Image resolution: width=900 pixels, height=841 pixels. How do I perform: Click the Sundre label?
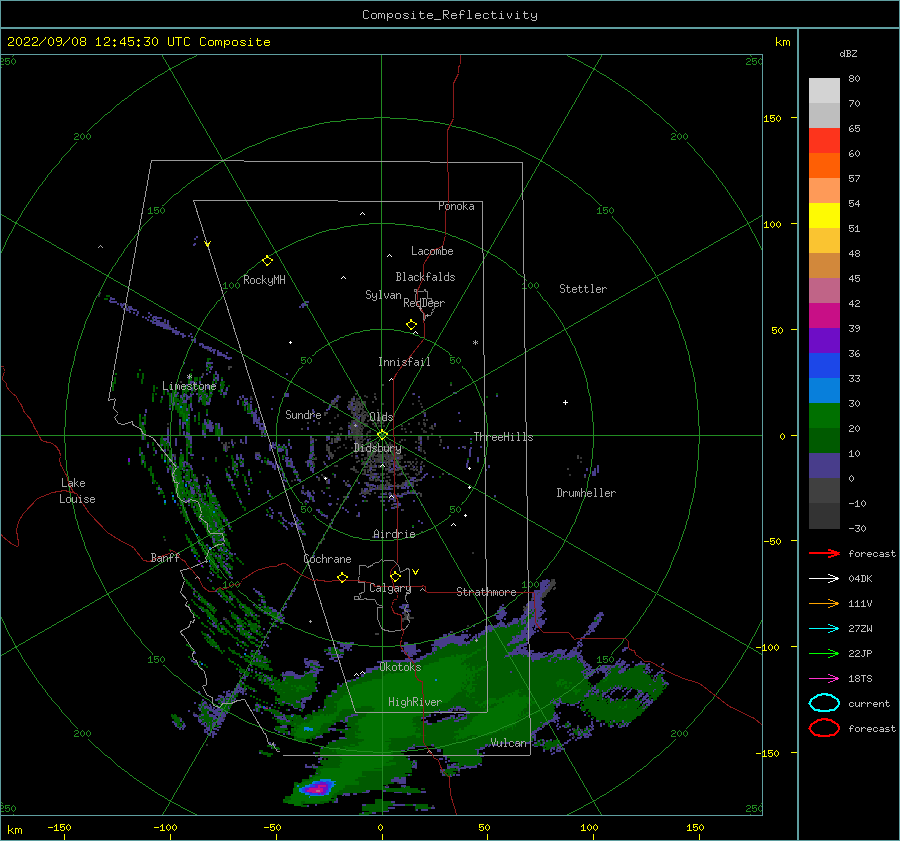click(303, 414)
